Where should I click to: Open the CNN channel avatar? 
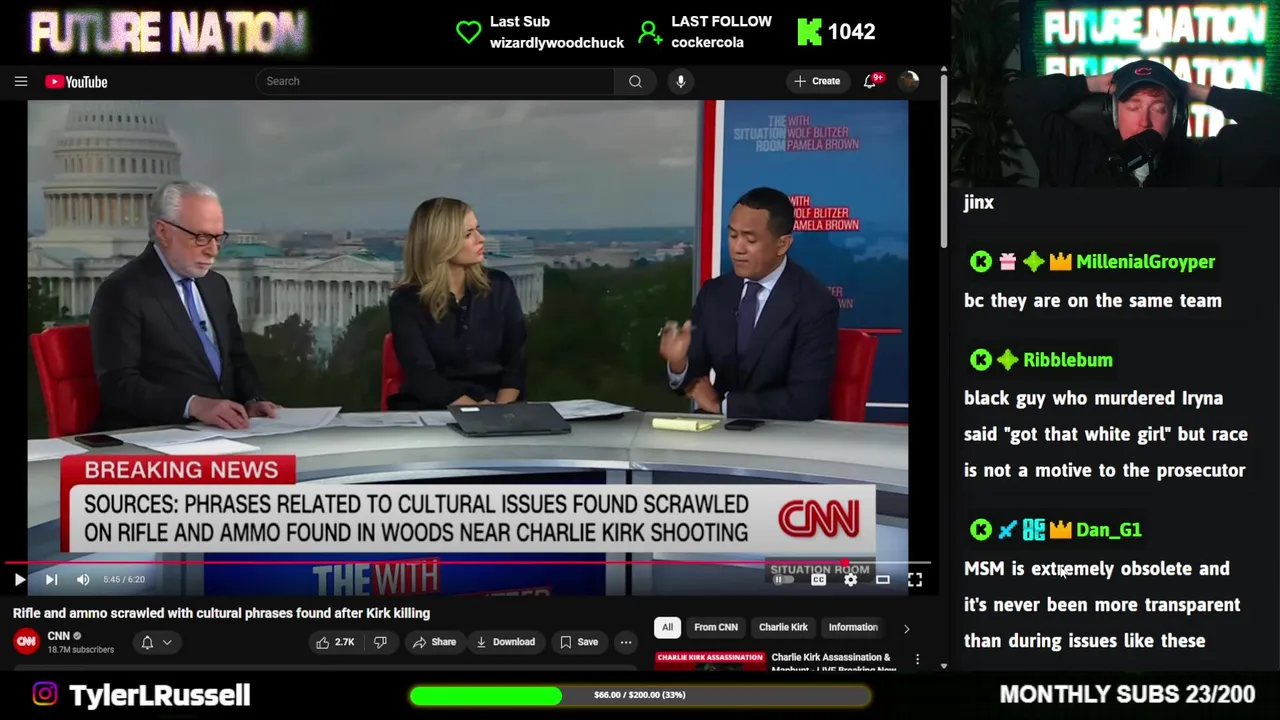[x=26, y=641]
